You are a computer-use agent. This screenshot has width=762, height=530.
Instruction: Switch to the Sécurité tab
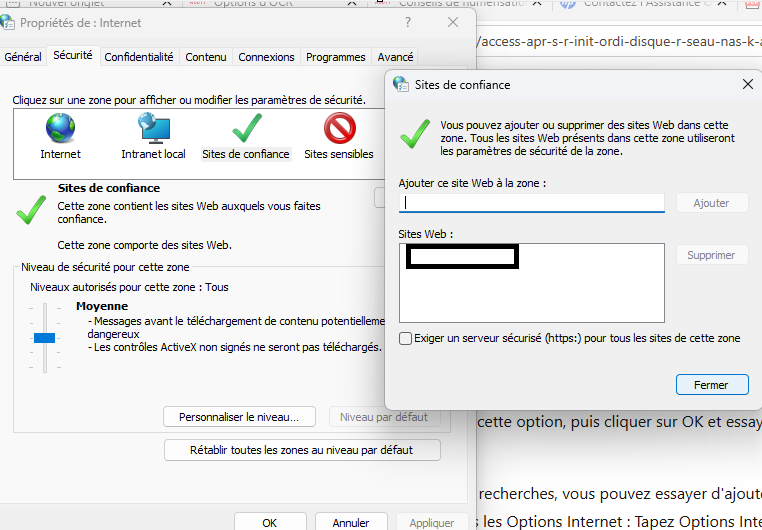pos(73,55)
